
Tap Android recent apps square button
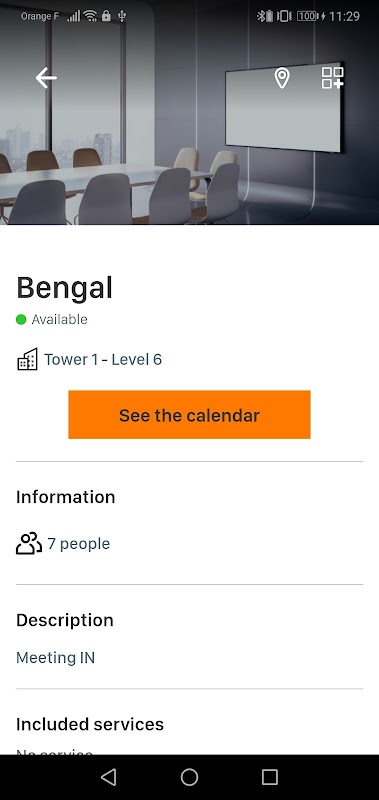[270, 777]
